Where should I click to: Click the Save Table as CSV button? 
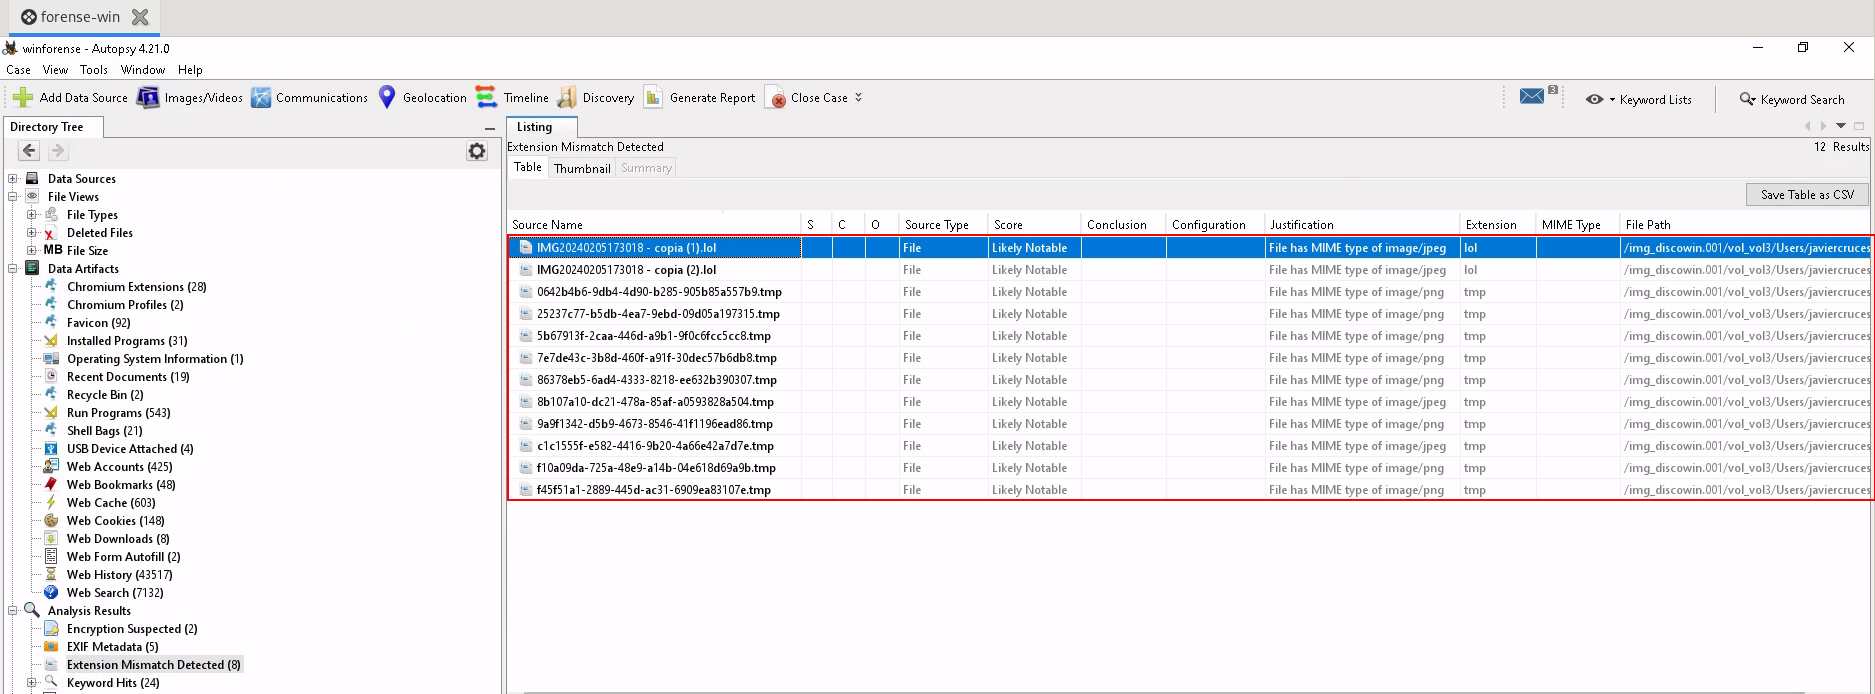coord(1807,195)
